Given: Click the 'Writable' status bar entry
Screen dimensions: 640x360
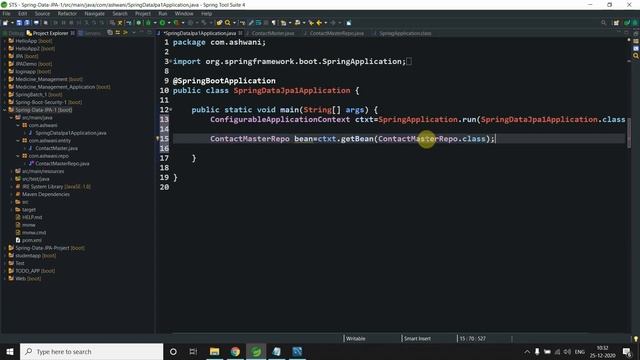Looking at the screenshot, I should 356,338.
